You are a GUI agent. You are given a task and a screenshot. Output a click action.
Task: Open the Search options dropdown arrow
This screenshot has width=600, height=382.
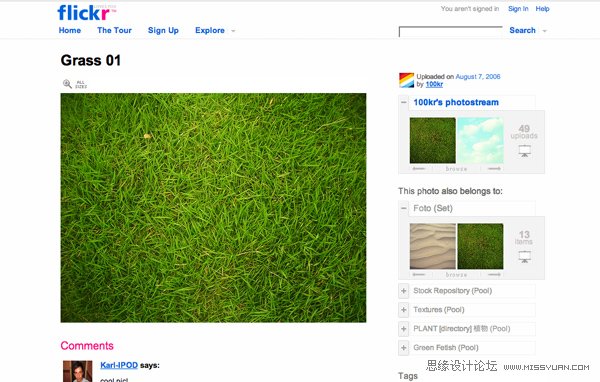(545, 31)
